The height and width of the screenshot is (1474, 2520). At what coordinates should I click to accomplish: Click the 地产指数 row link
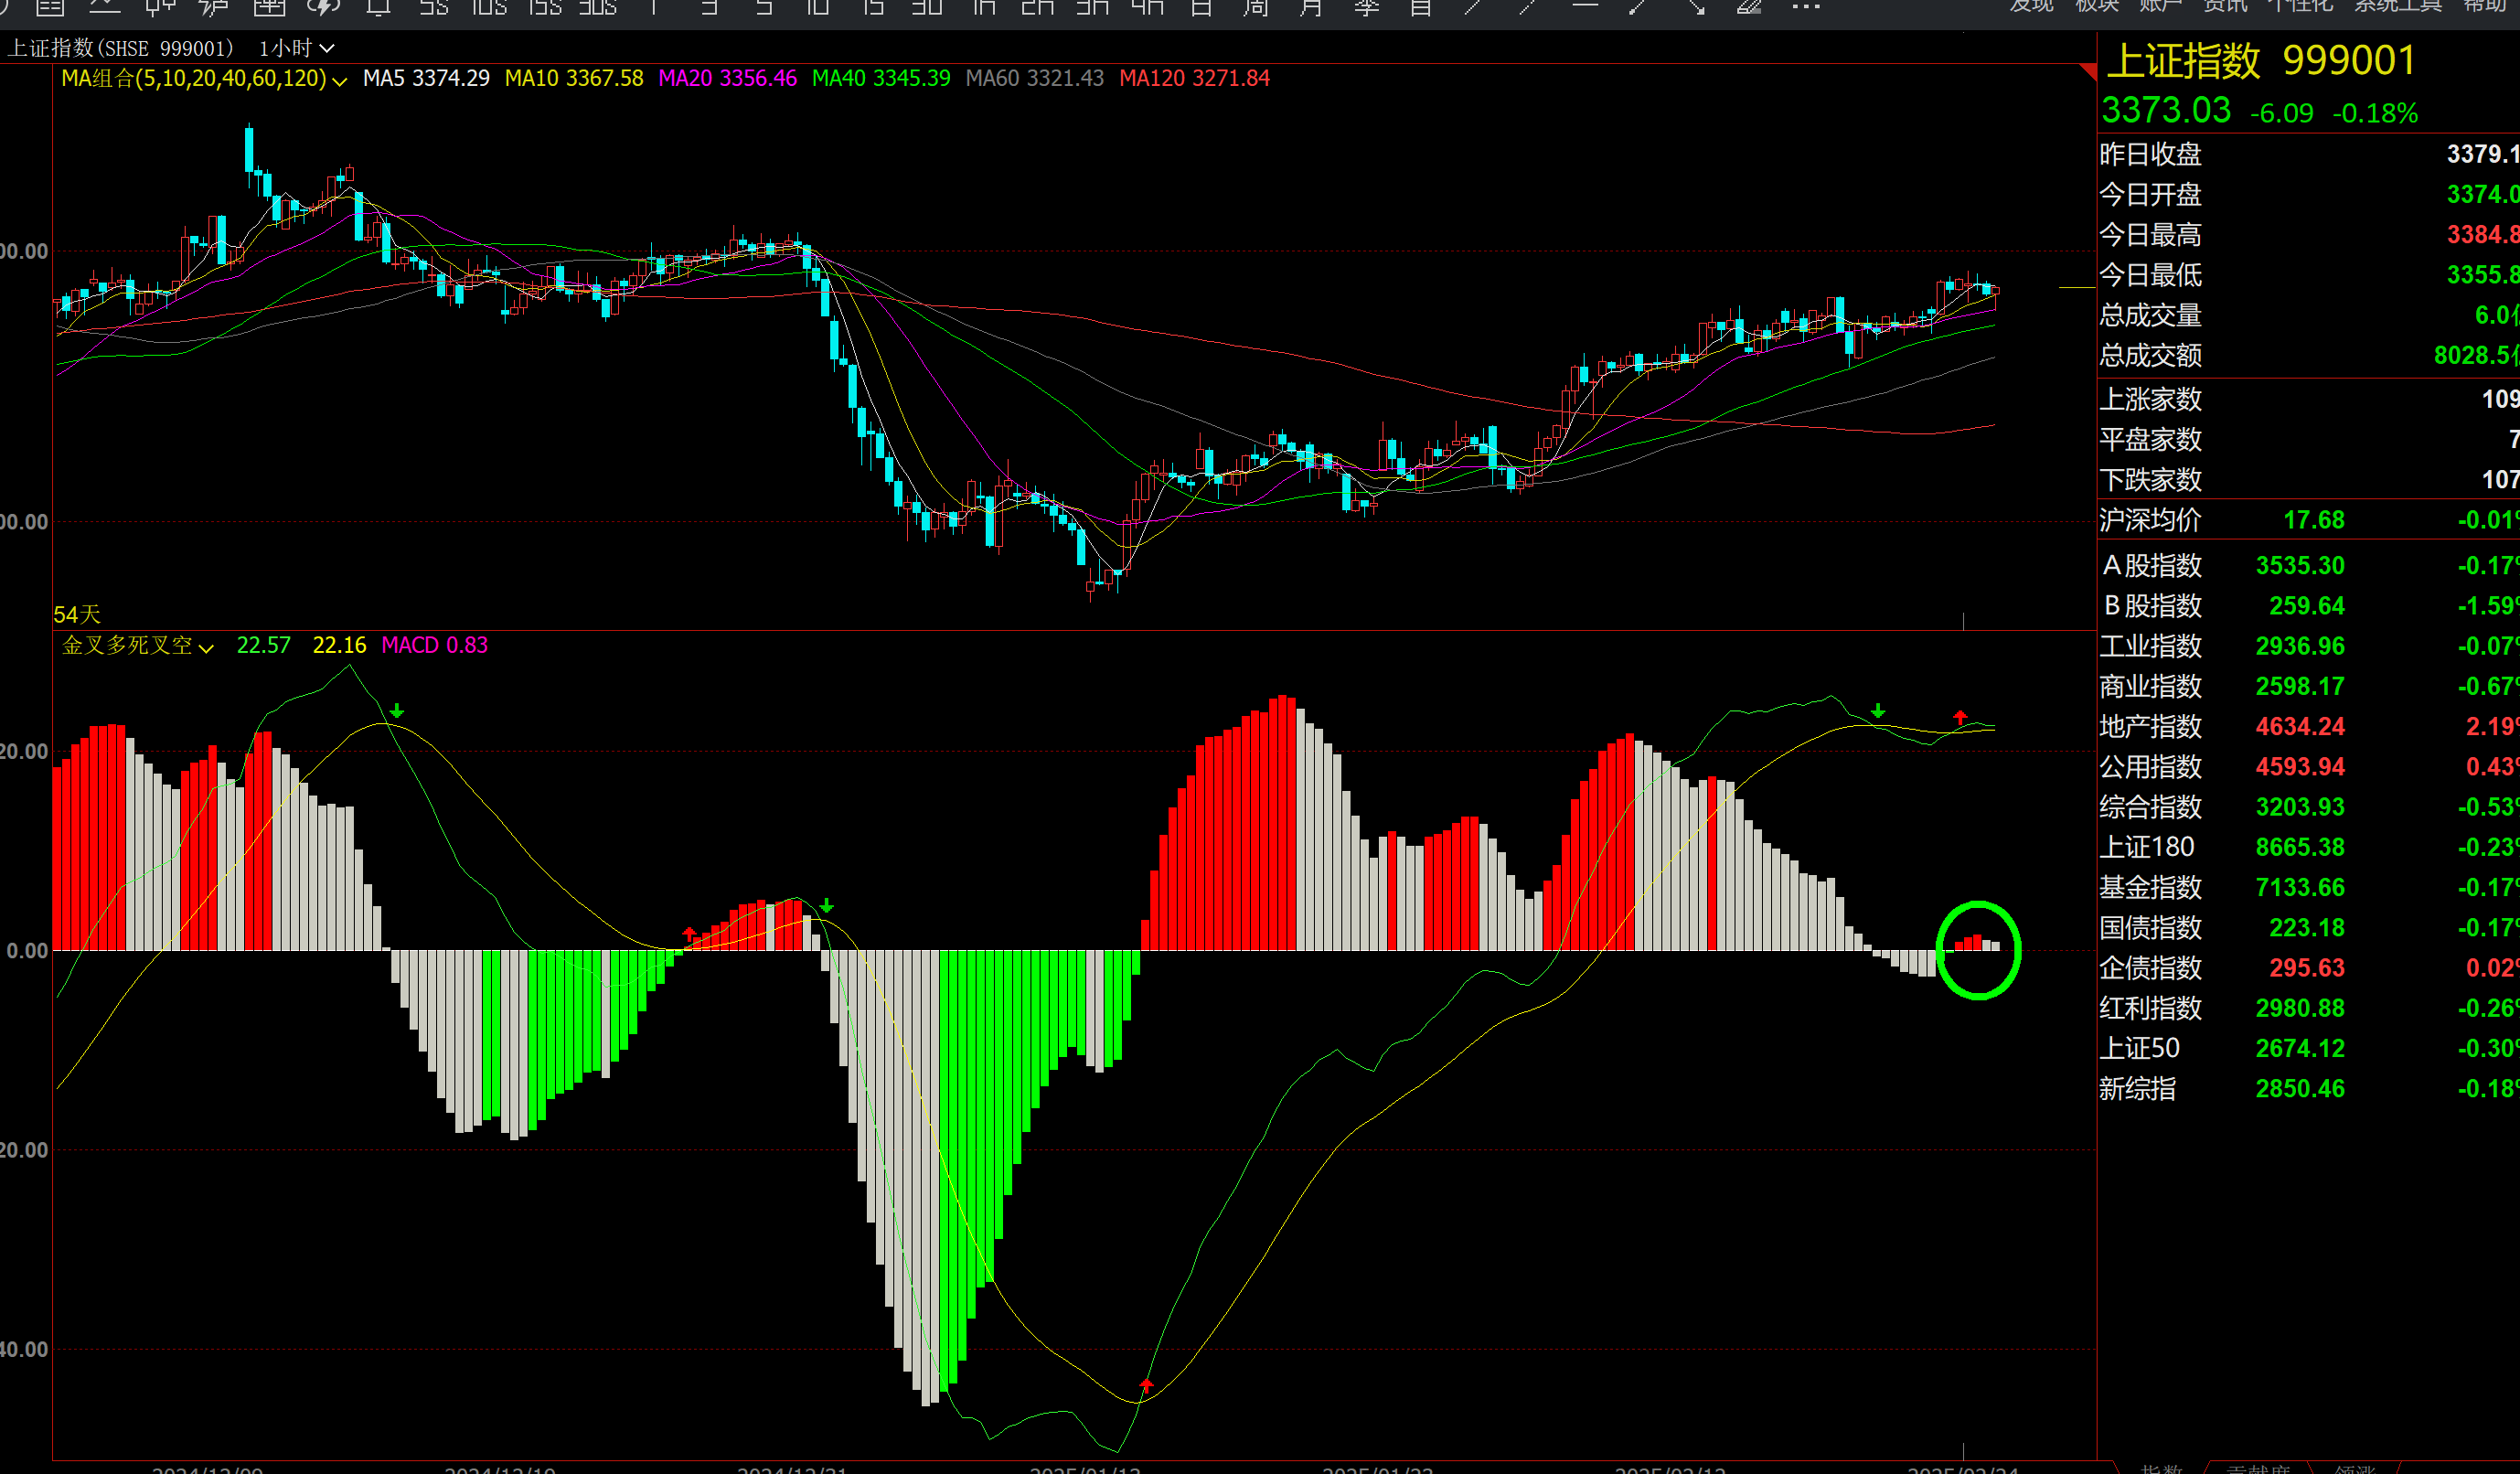coord(2150,727)
